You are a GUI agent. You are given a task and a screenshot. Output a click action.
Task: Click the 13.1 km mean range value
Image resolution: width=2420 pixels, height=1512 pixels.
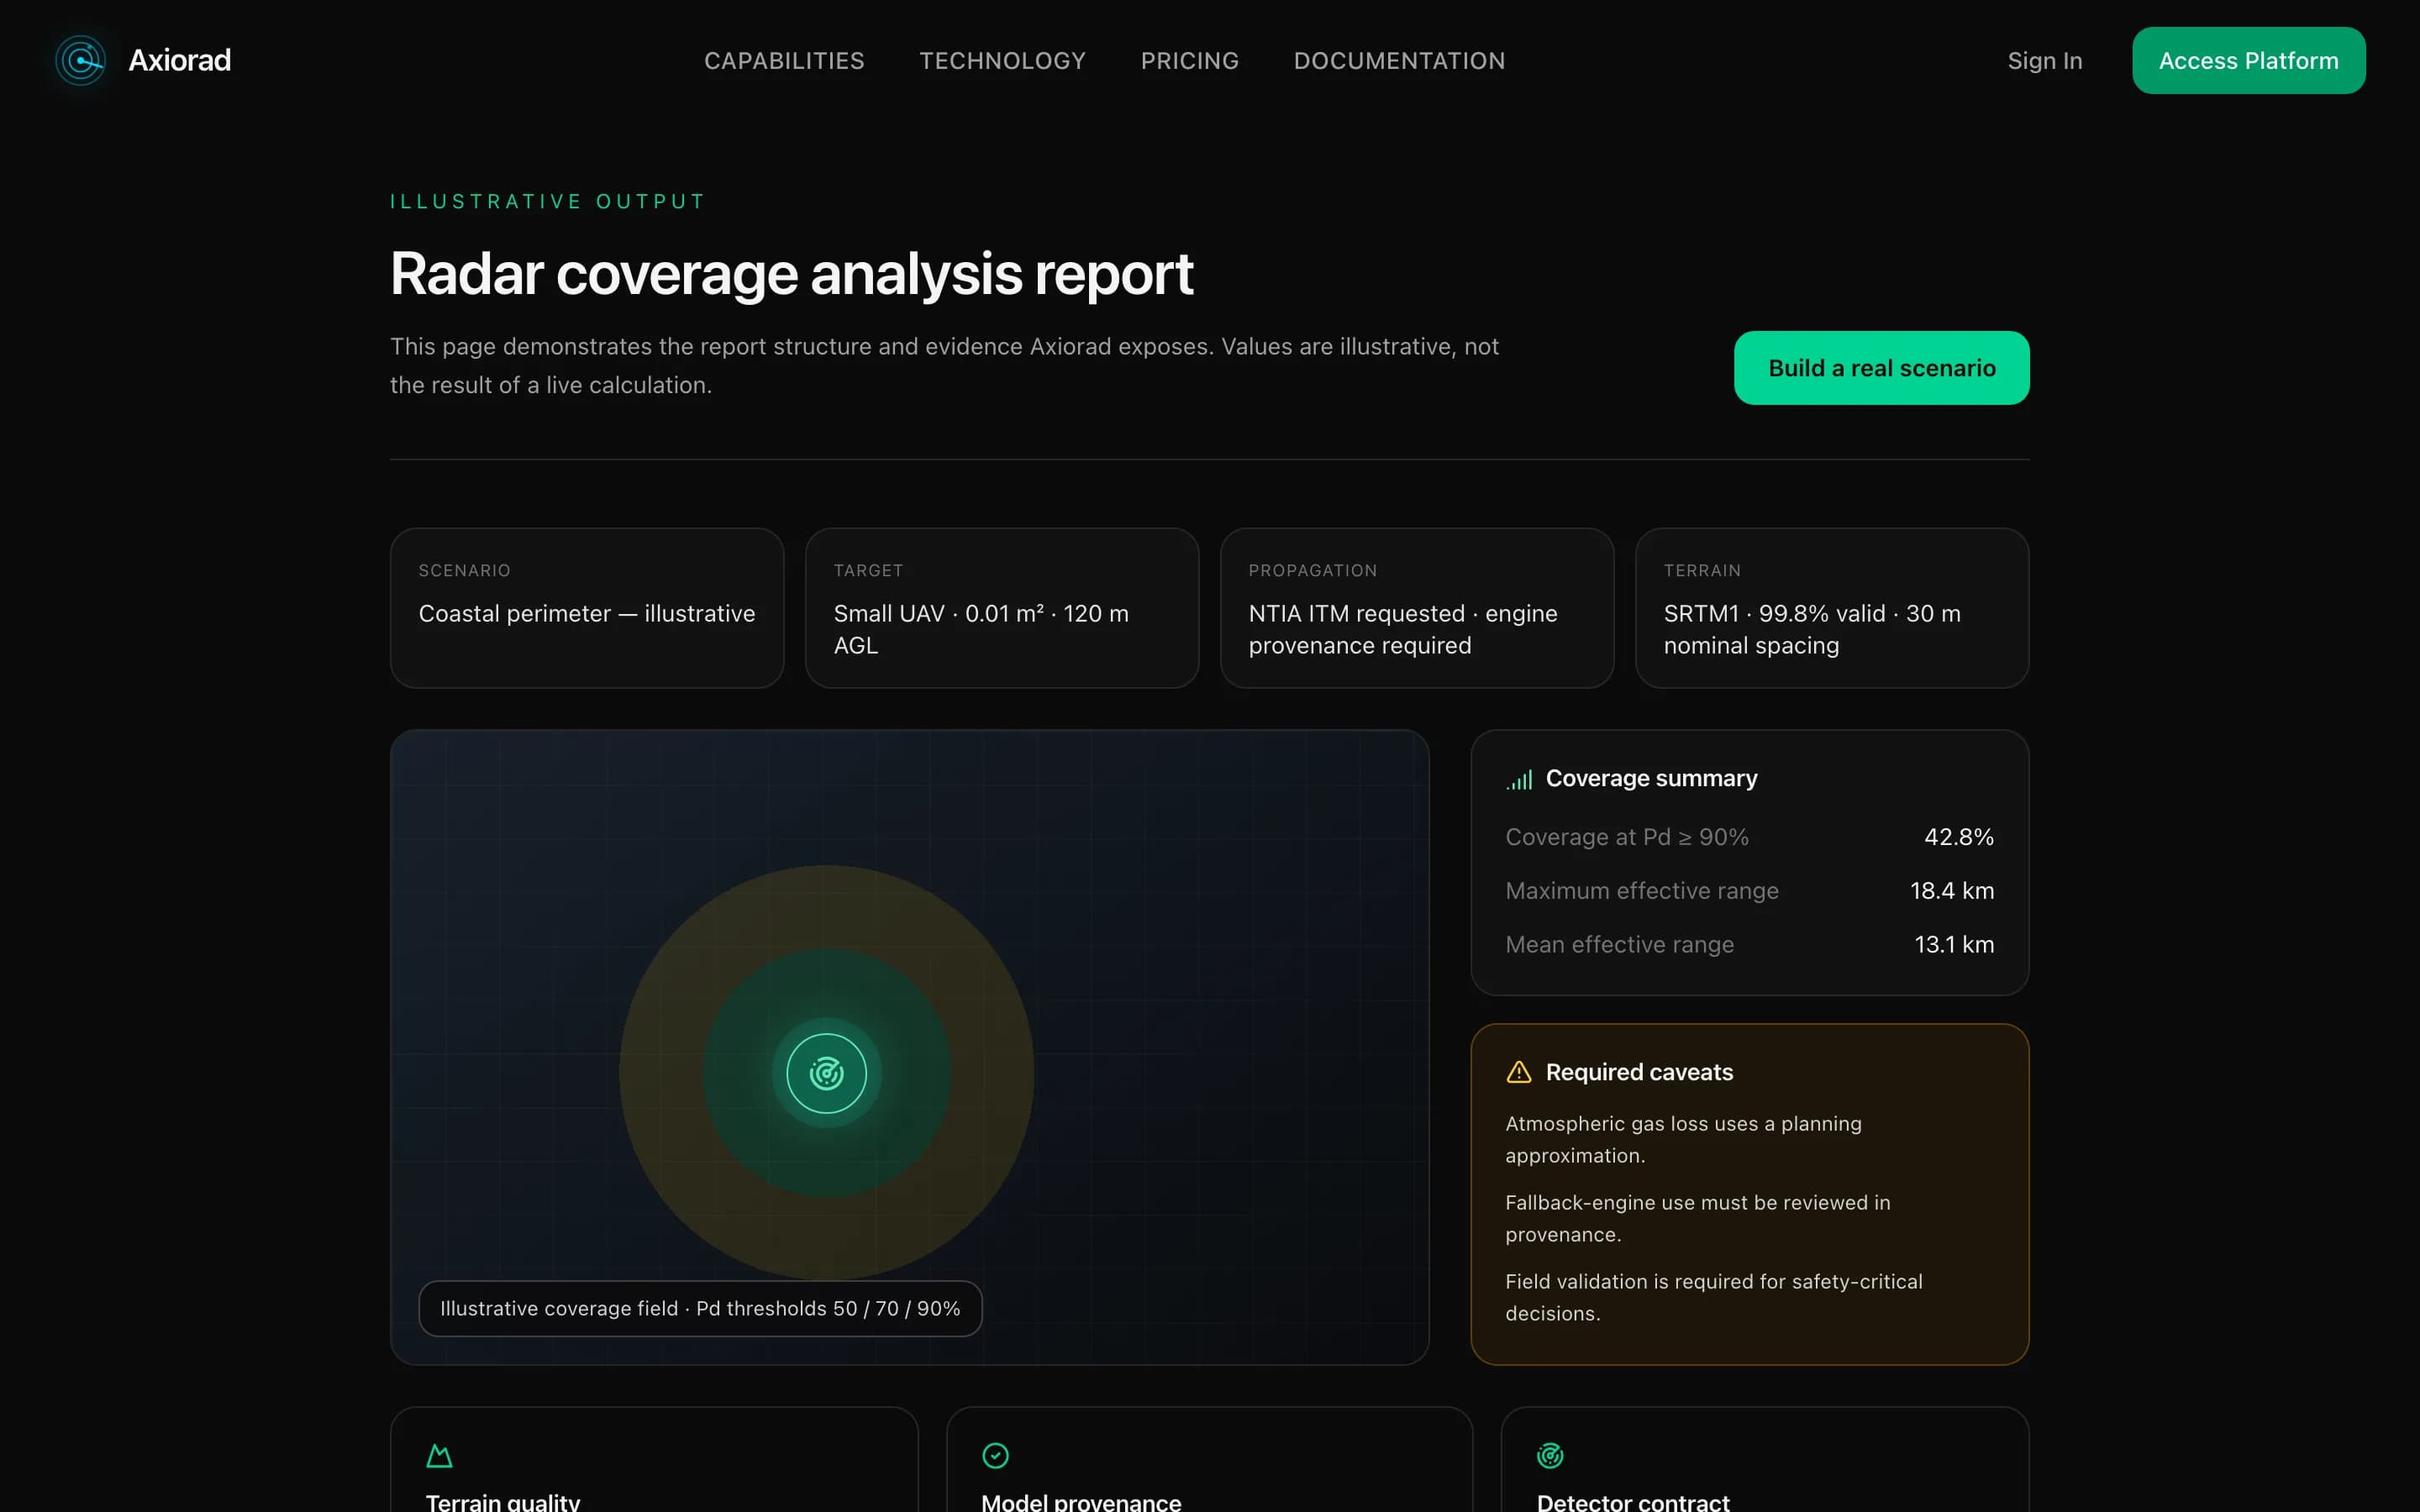click(x=1953, y=944)
